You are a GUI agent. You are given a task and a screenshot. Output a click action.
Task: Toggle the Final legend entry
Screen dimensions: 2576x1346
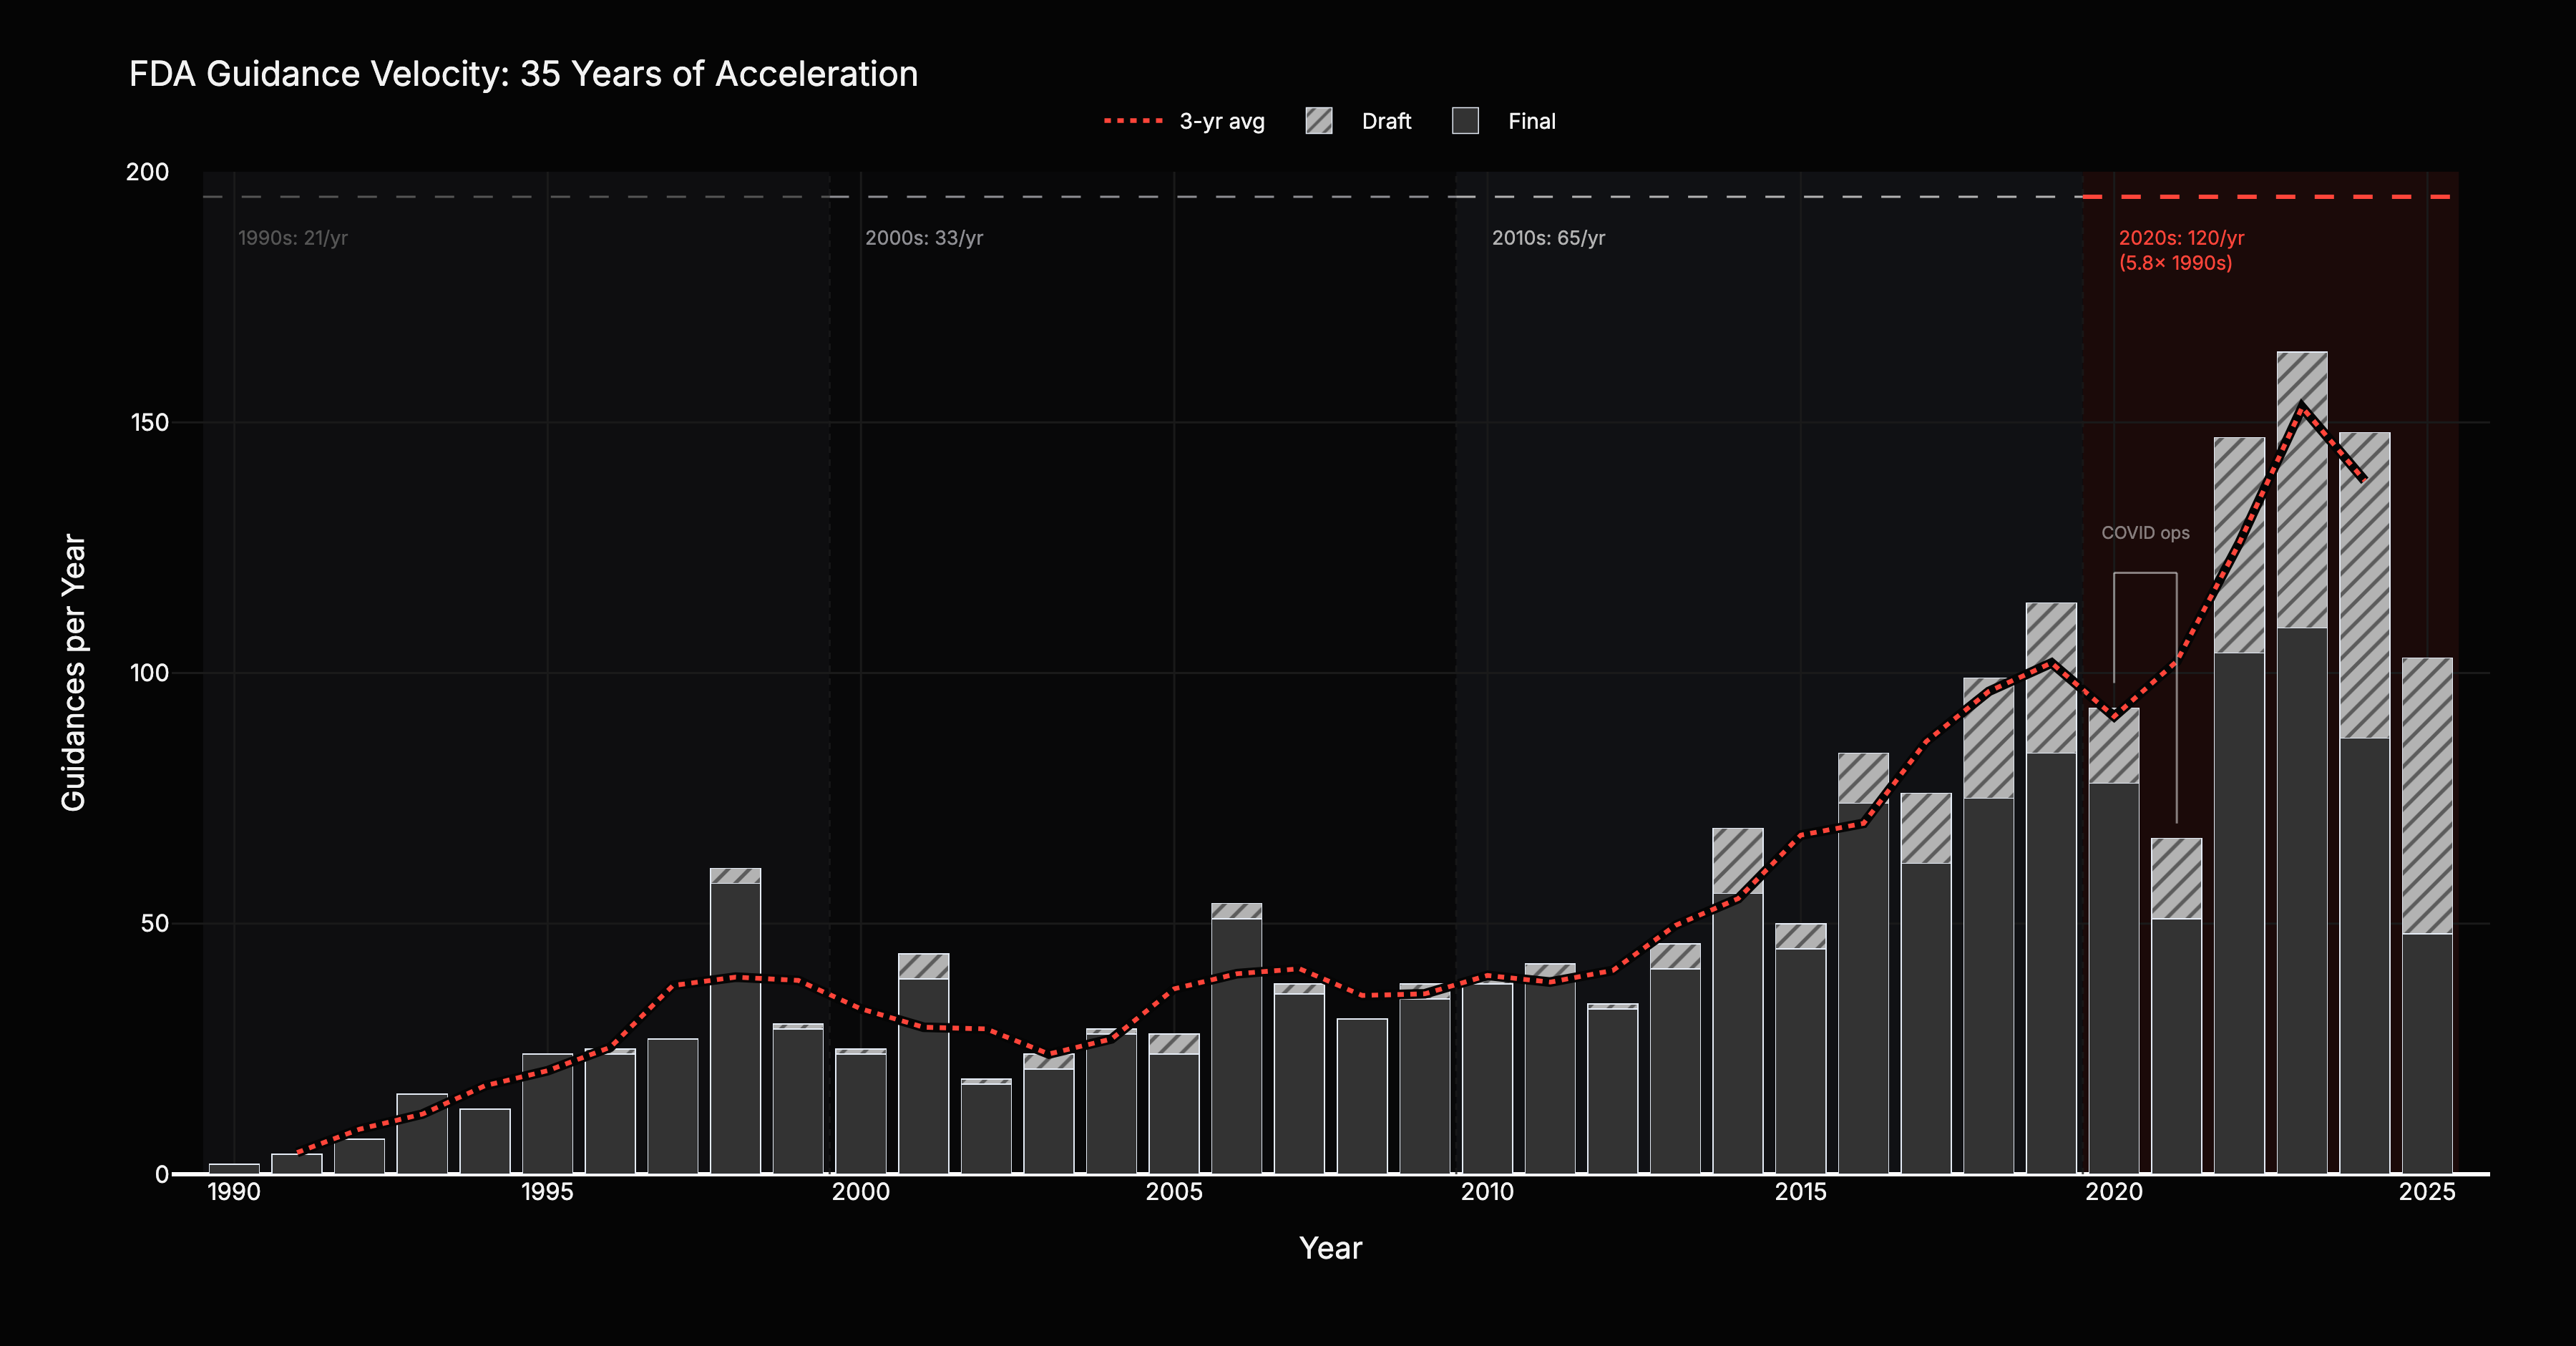click(x=1531, y=121)
